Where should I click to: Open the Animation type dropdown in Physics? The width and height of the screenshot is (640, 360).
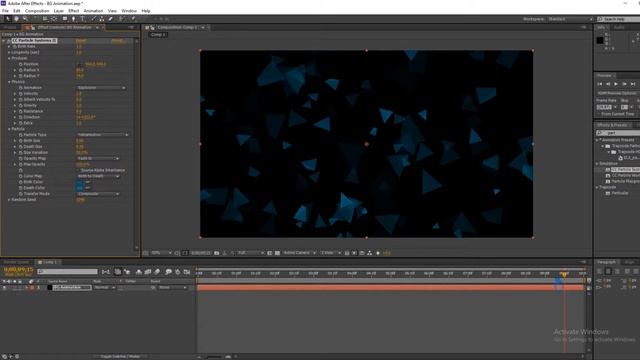101,88
